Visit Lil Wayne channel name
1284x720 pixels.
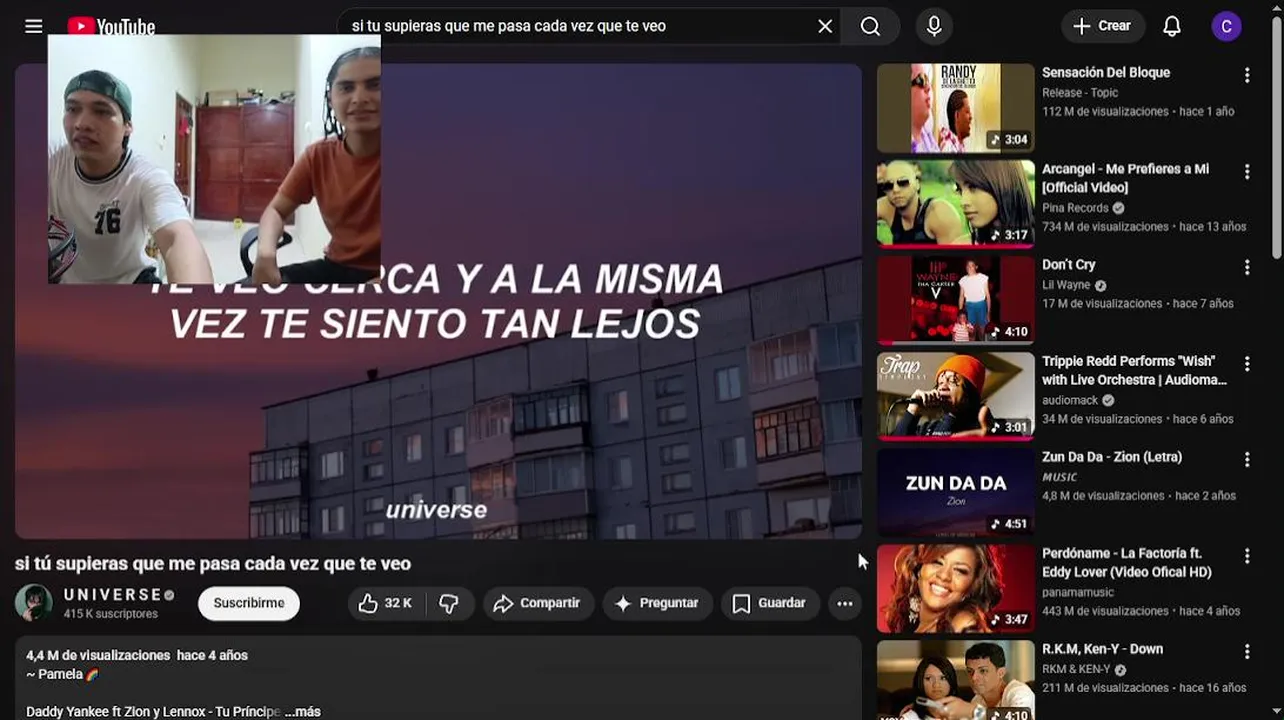pos(1066,285)
